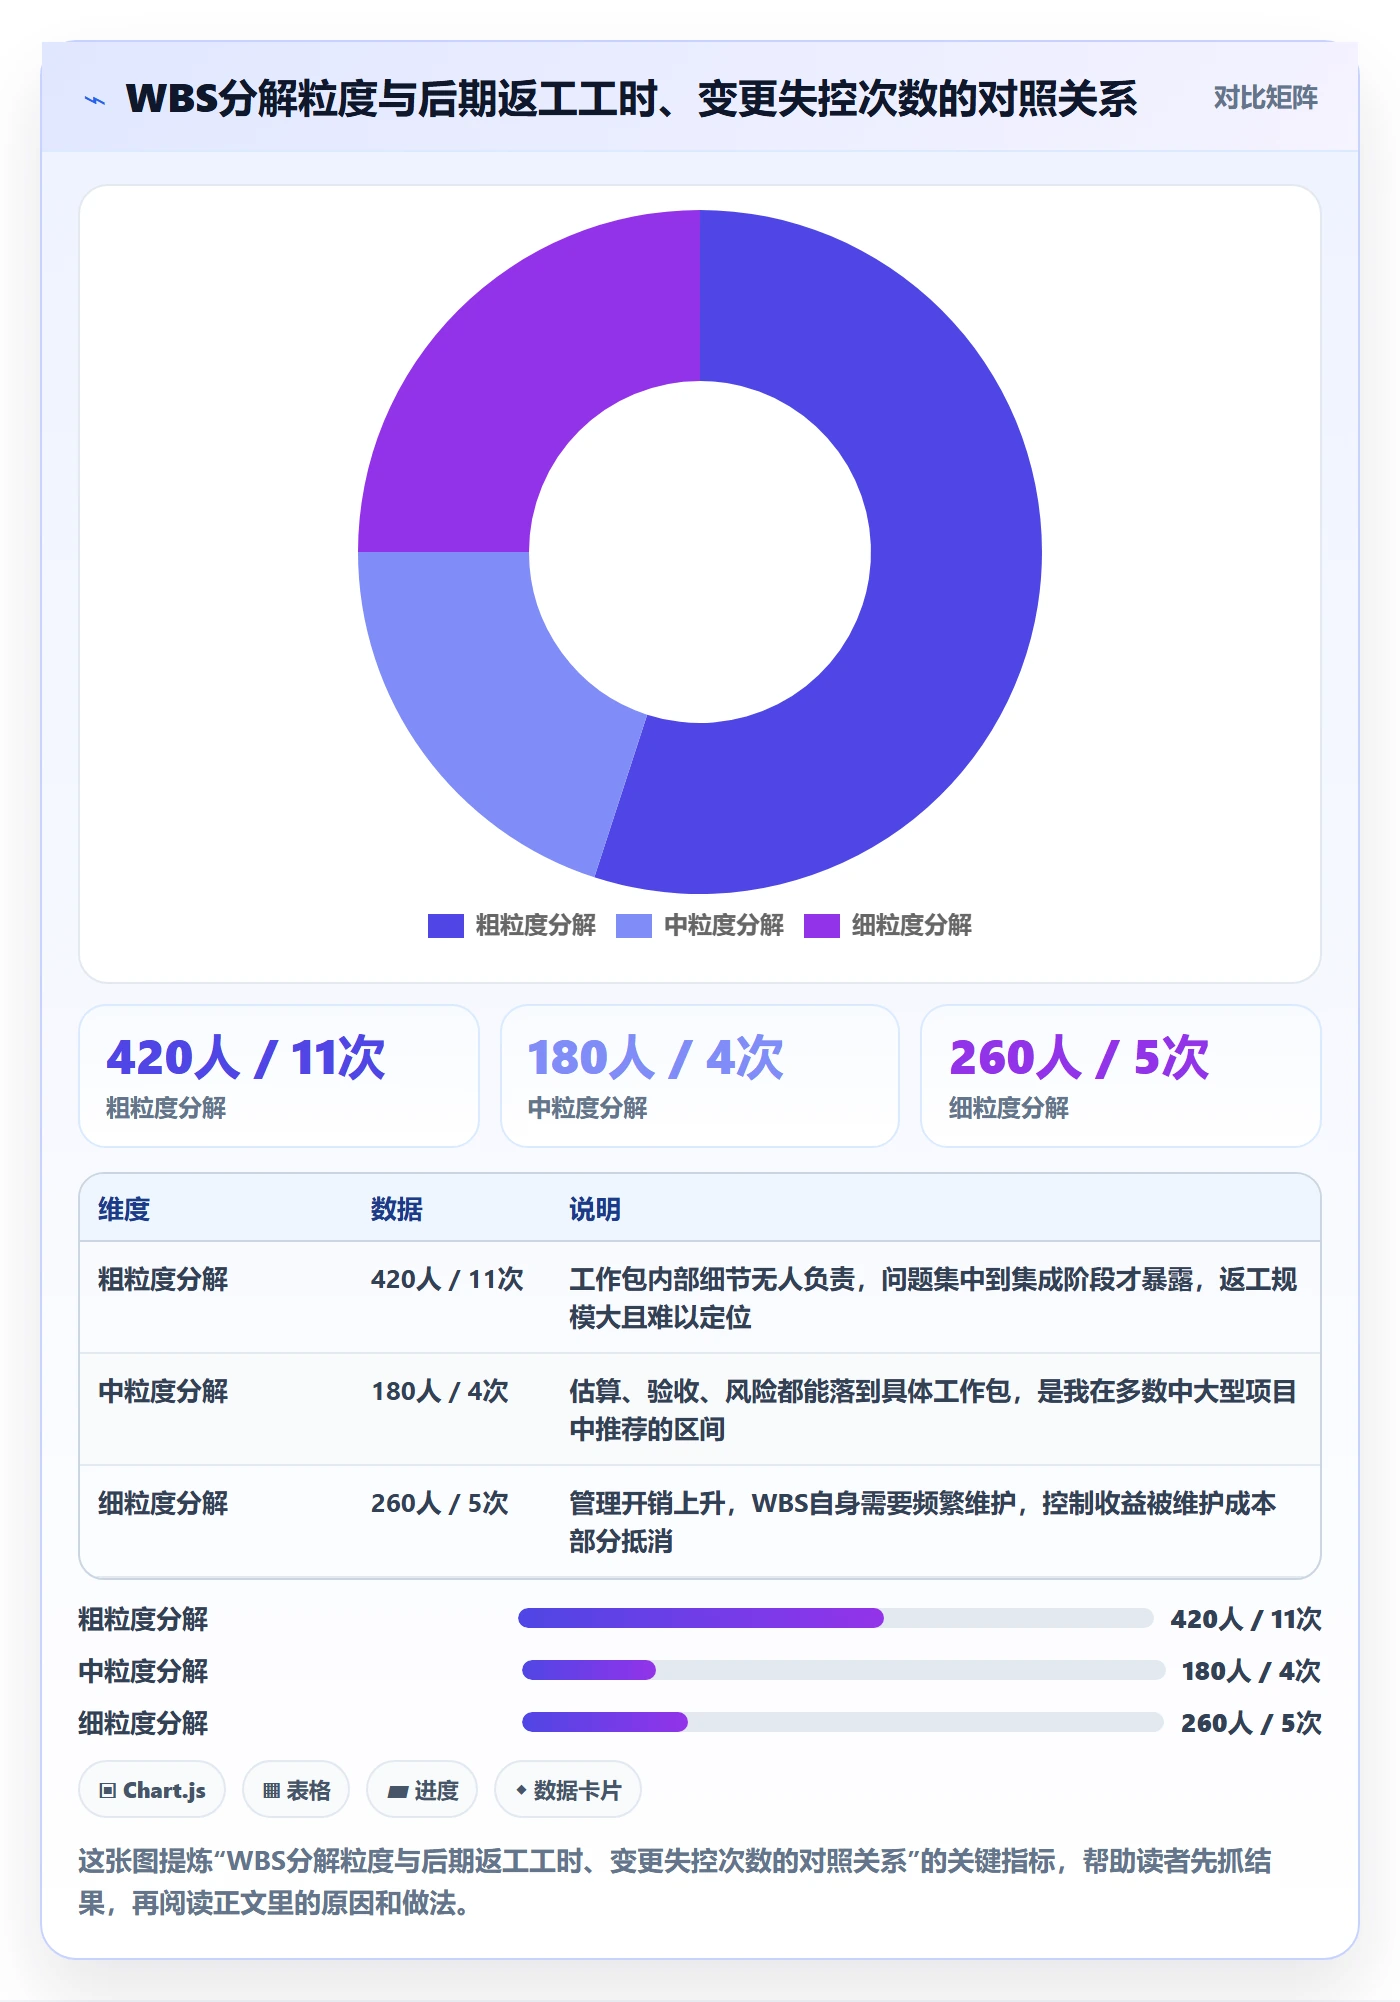Viewport: 1400px width, 2002px height.
Task: Click the chart title heading text
Action: point(631,99)
